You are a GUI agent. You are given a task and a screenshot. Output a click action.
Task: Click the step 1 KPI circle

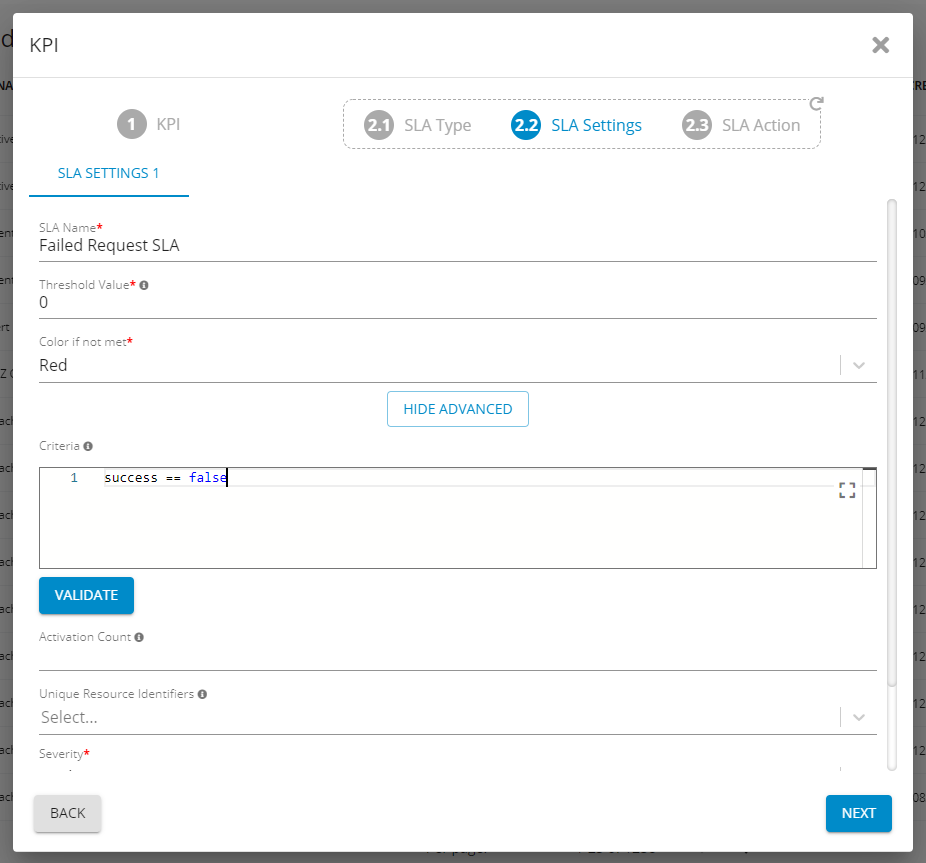(x=131, y=125)
